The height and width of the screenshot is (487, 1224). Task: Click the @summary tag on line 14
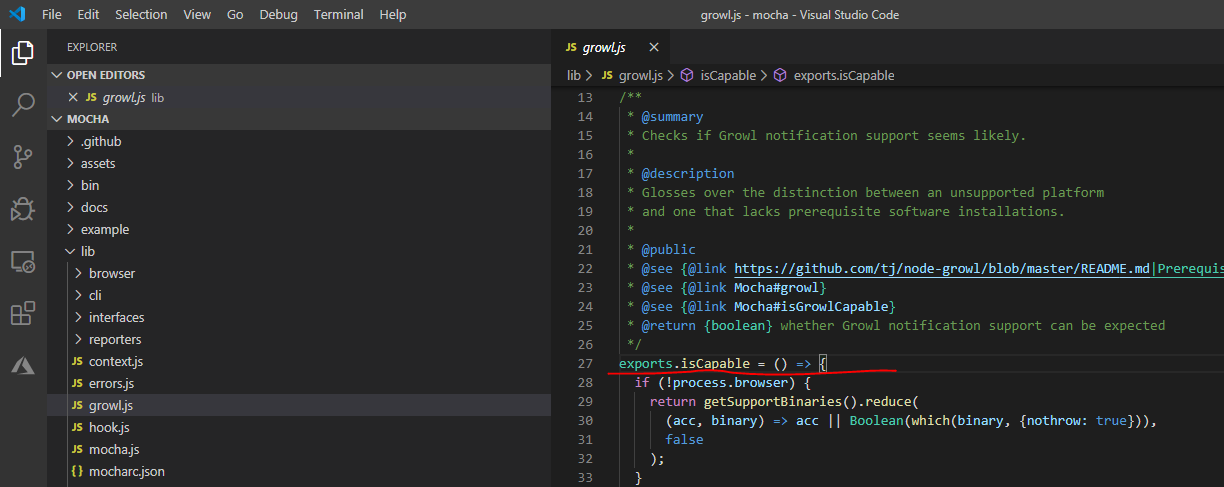point(672,116)
